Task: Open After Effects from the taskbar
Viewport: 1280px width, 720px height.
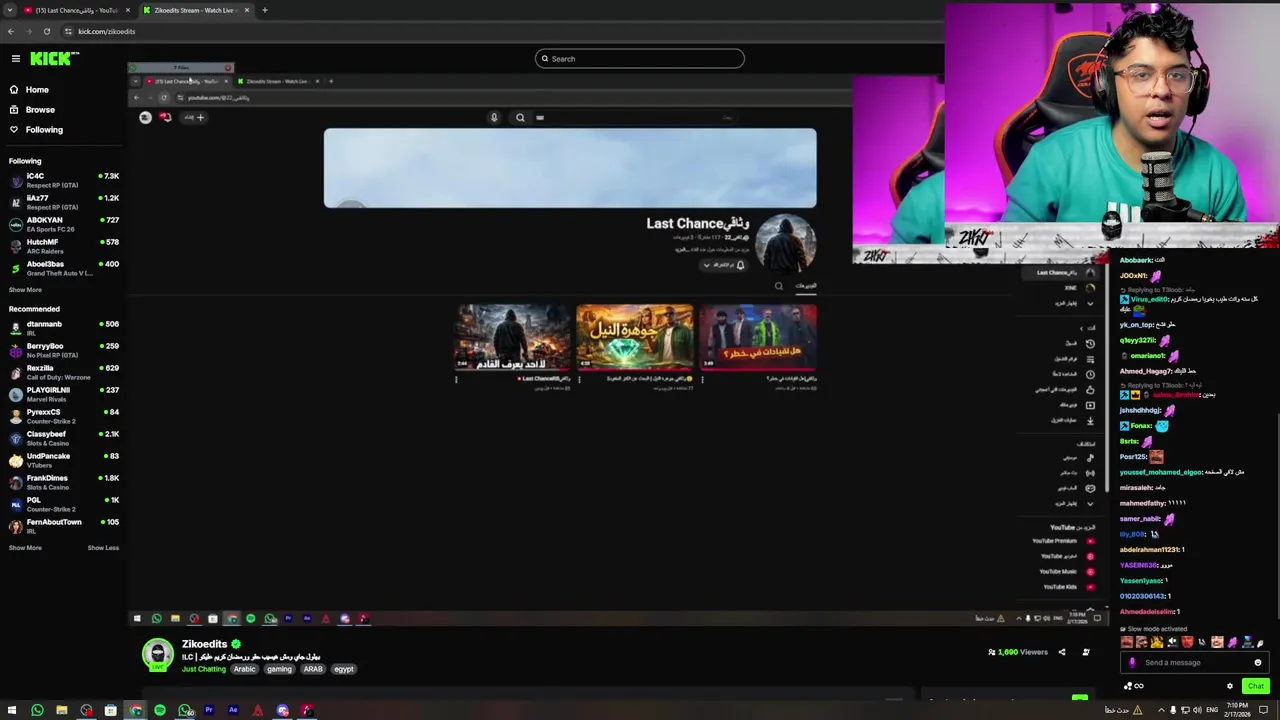Action: click(x=233, y=711)
